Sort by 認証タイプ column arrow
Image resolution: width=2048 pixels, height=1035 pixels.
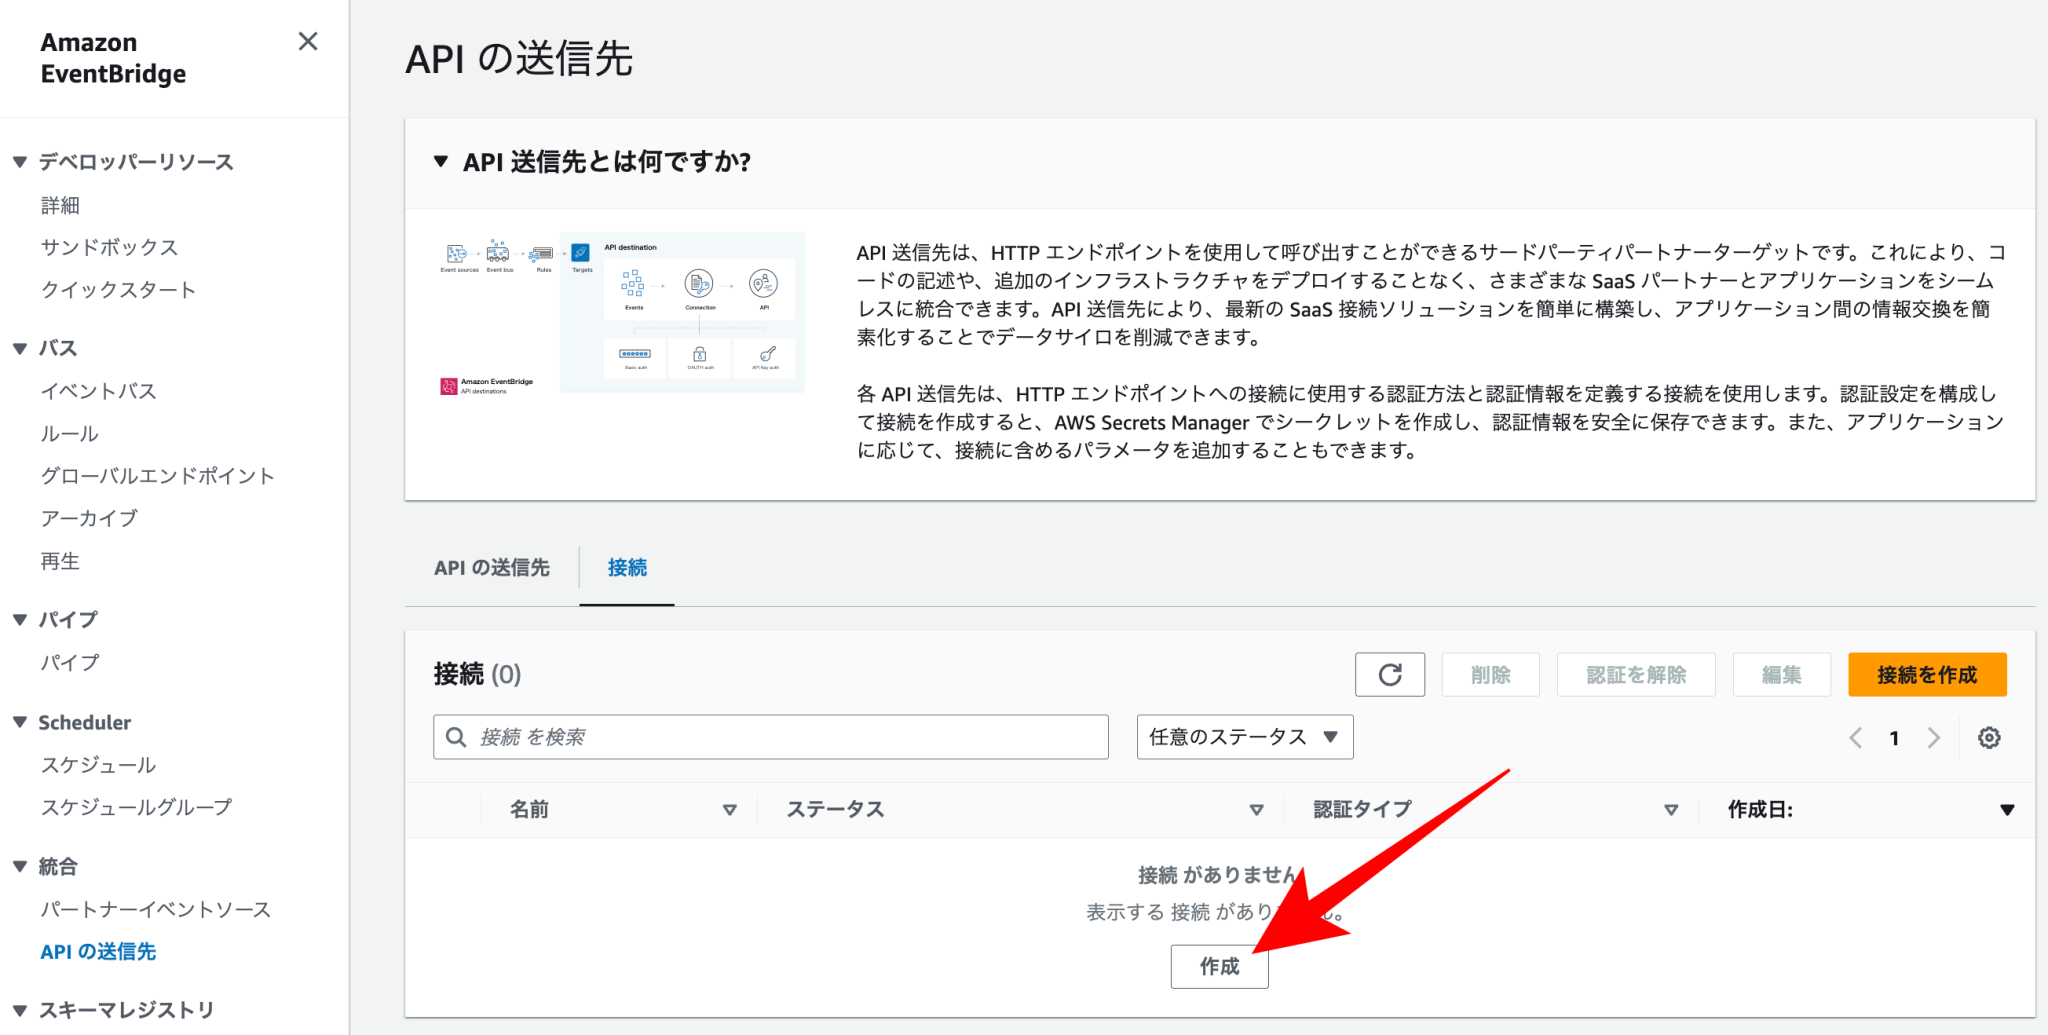pyautogui.click(x=1670, y=810)
